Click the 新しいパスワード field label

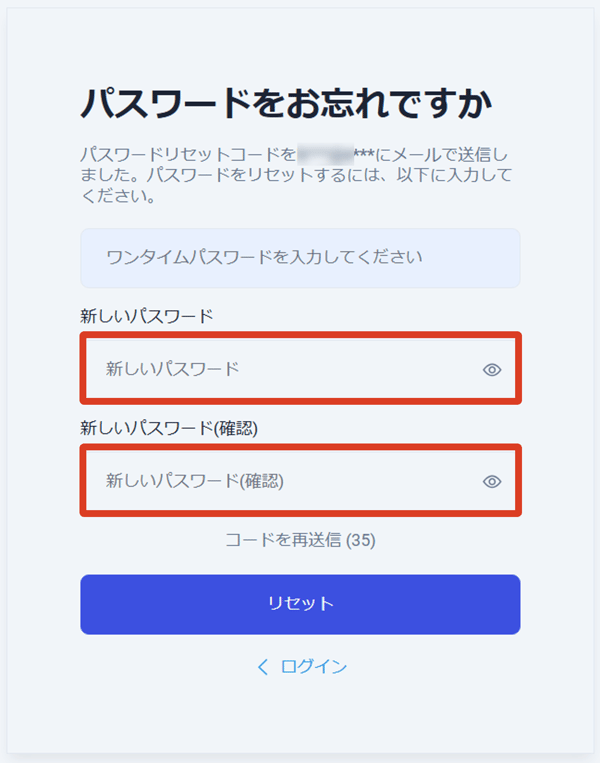click(x=147, y=316)
